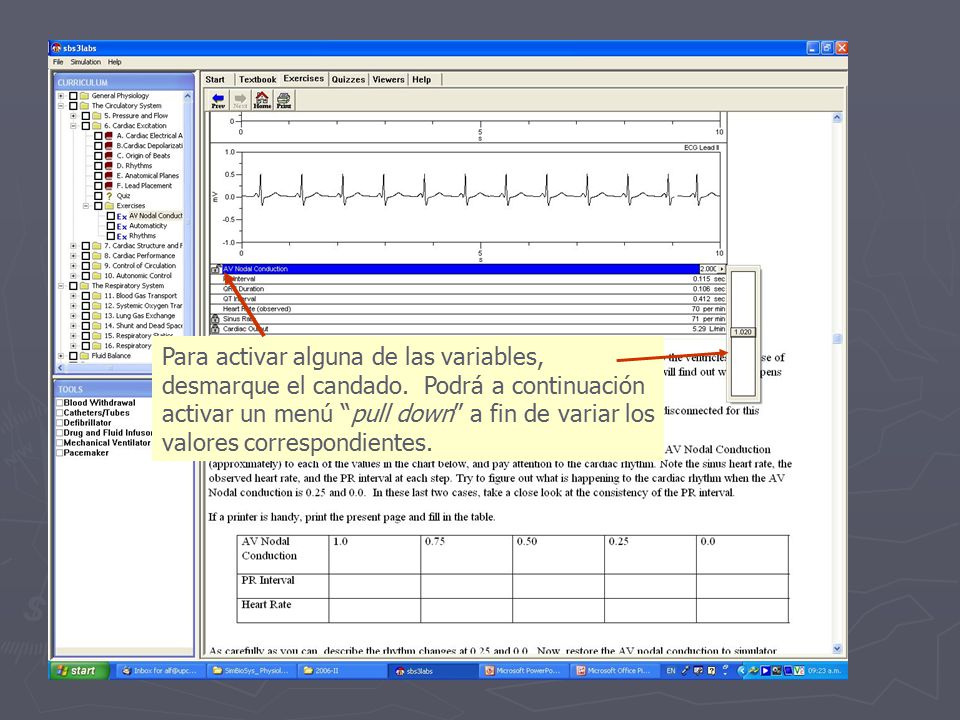Open the Windows Start menu
The image size is (960, 720).
click(79, 670)
